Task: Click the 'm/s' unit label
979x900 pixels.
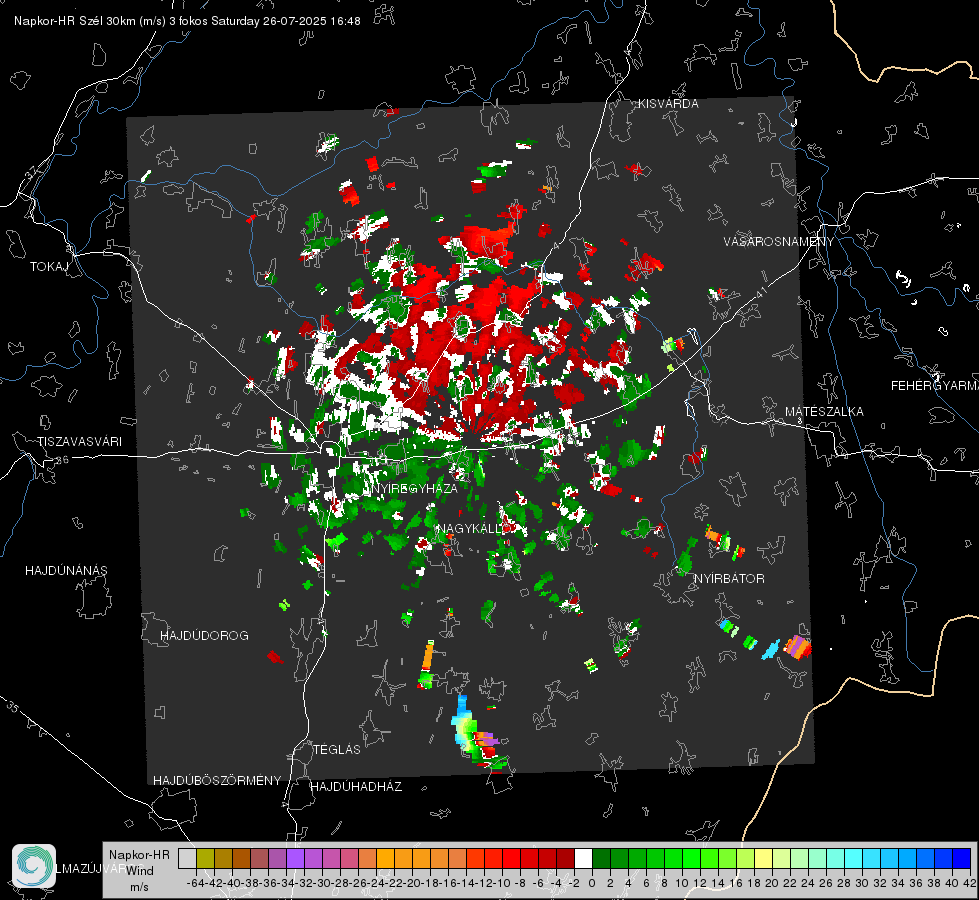Action: (139, 887)
